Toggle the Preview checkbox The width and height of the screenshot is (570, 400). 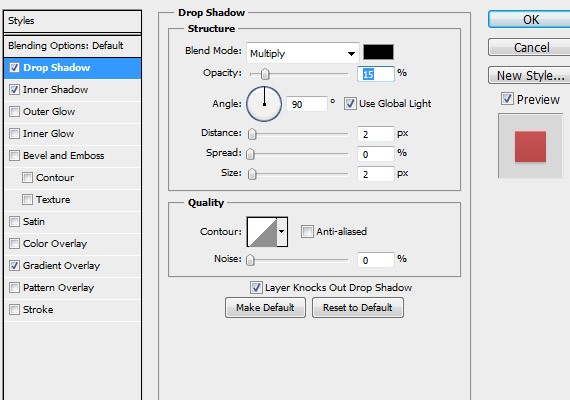pyautogui.click(x=507, y=99)
